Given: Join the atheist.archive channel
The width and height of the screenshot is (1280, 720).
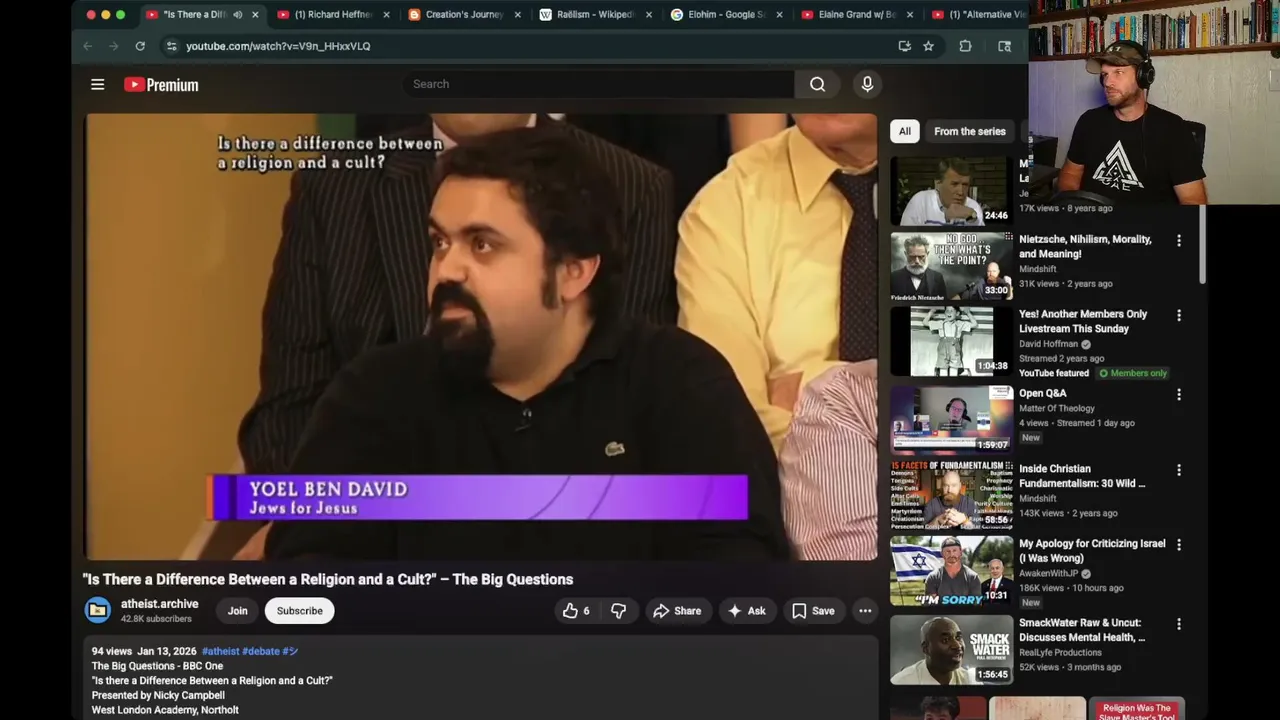Looking at the screenshot, I should pyautogui.click(x=237, y=611).
